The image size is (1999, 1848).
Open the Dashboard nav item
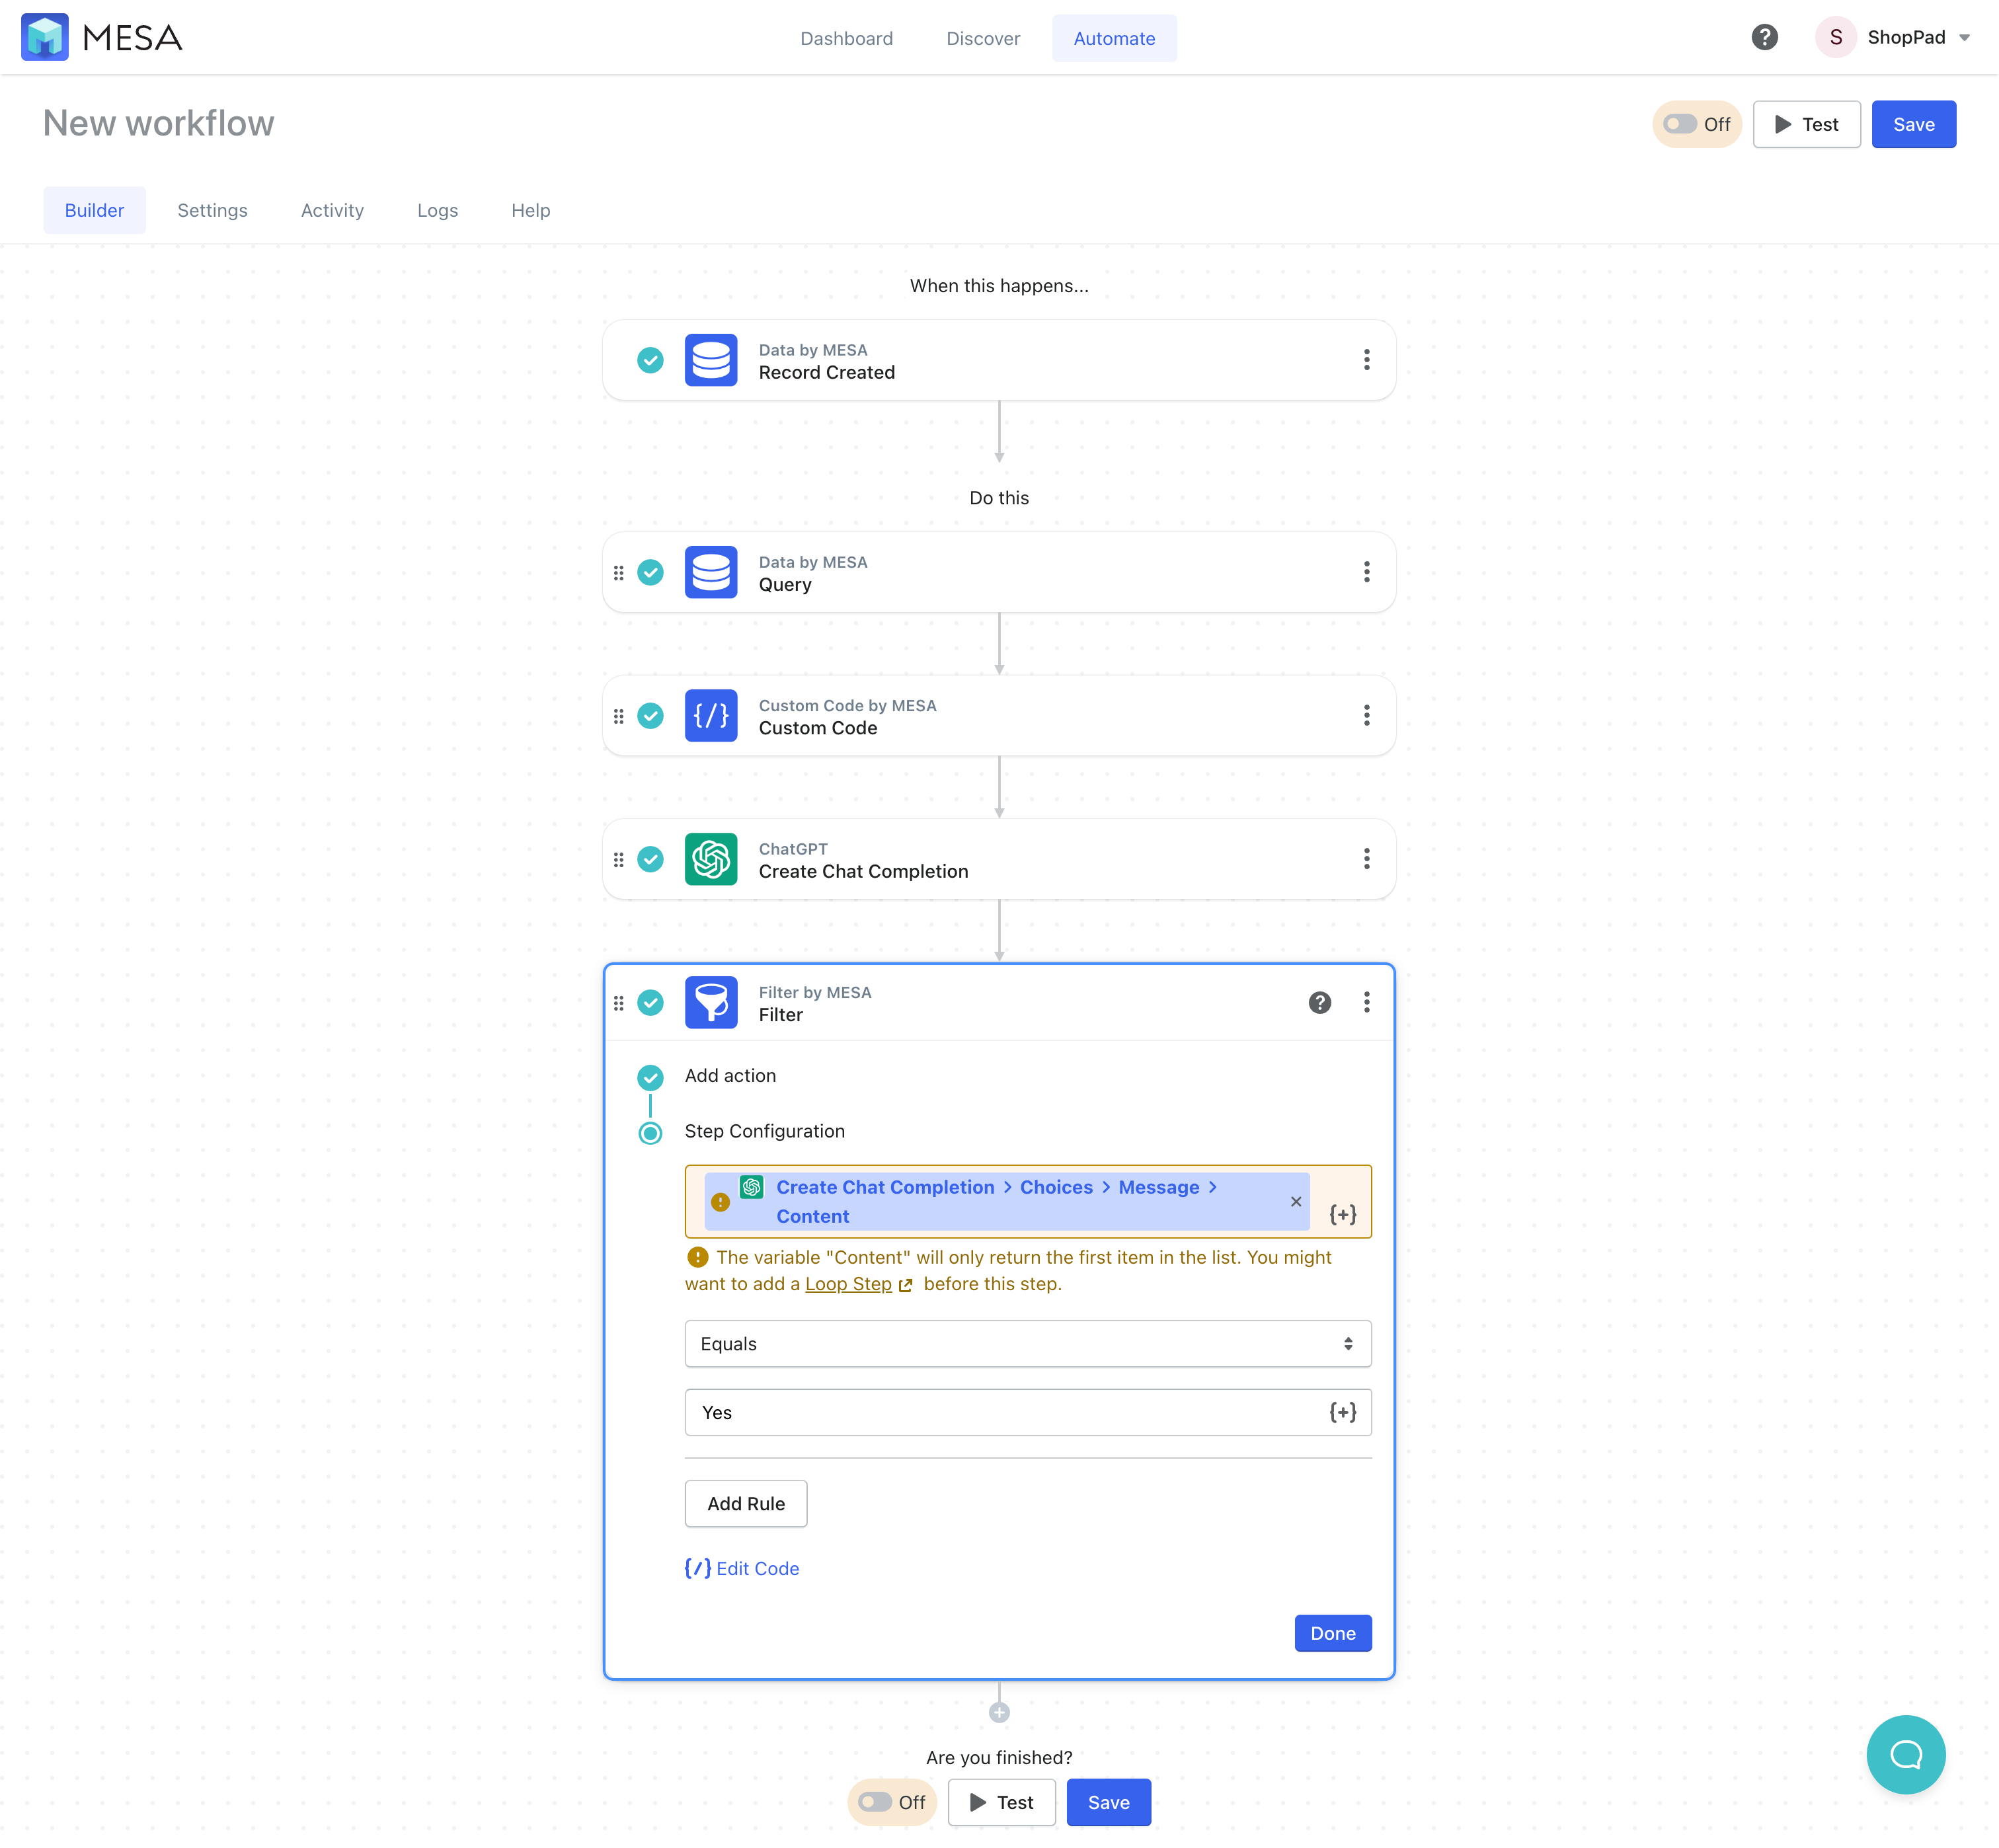[846, 38]
